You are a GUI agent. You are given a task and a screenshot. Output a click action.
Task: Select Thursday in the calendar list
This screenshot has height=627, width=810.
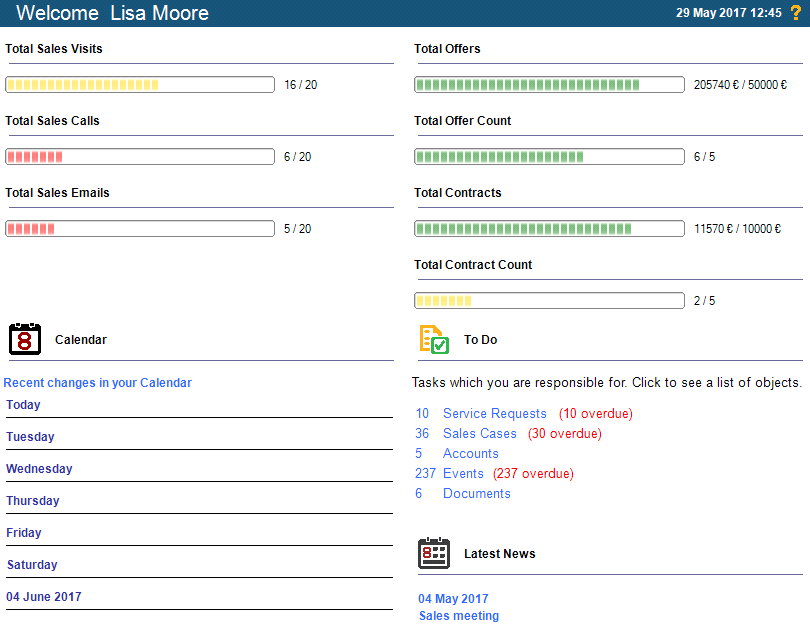[33, 500]
